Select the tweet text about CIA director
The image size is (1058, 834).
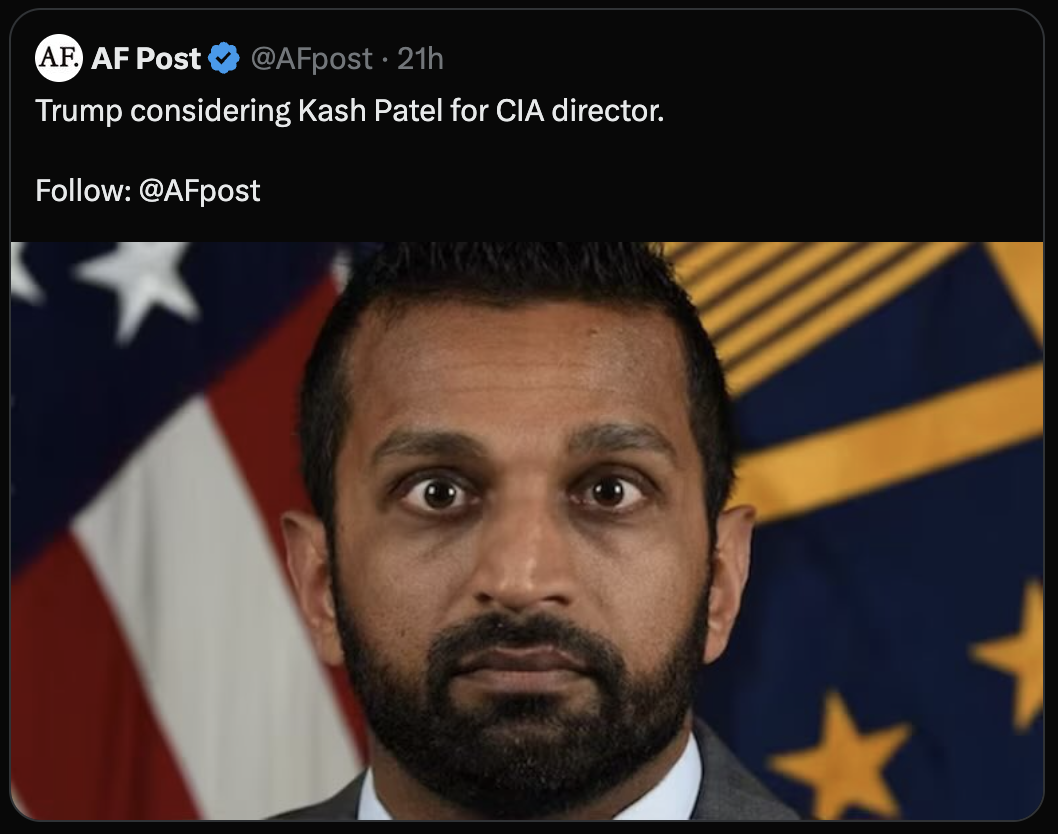[x=350, y=111]
